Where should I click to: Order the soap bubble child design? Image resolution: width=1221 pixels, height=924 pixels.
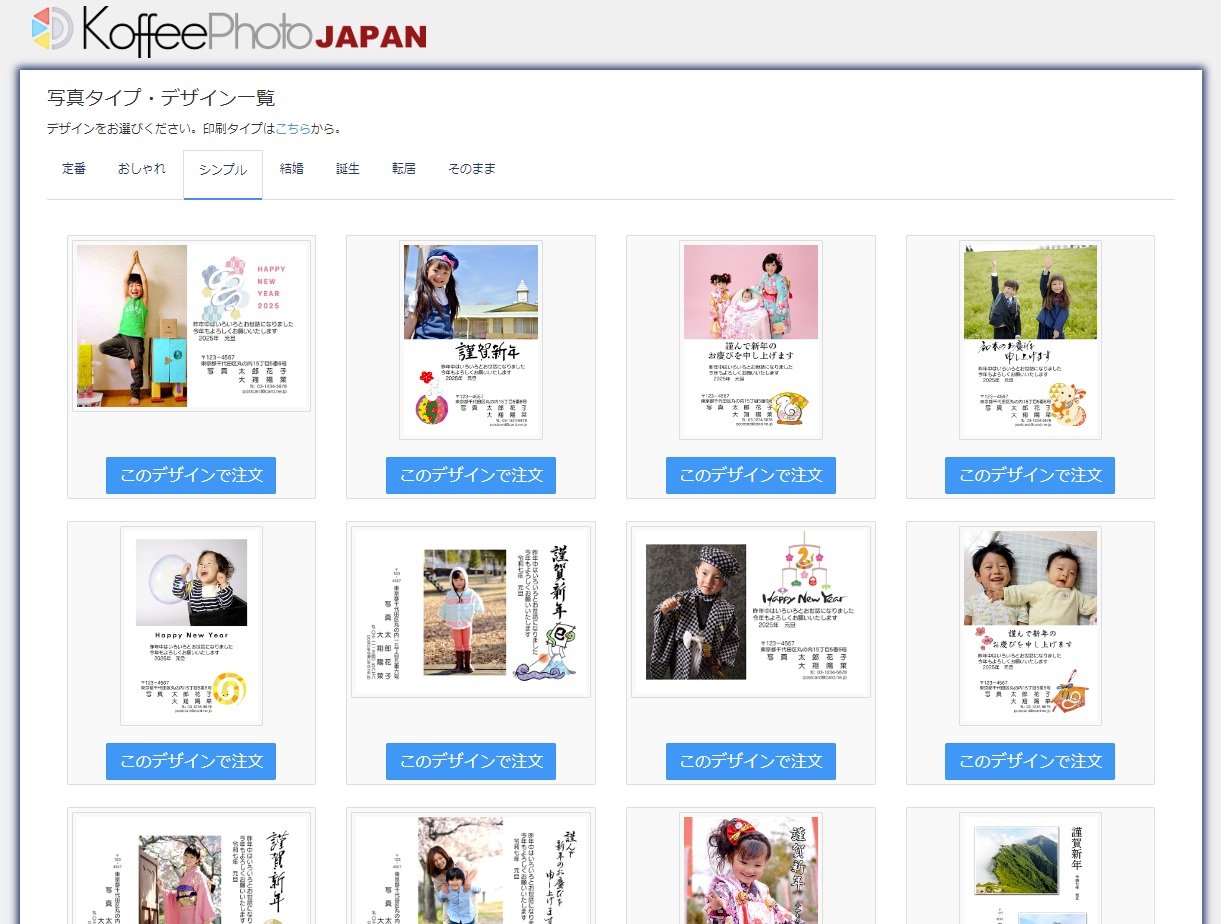click(x=191, y=761)
